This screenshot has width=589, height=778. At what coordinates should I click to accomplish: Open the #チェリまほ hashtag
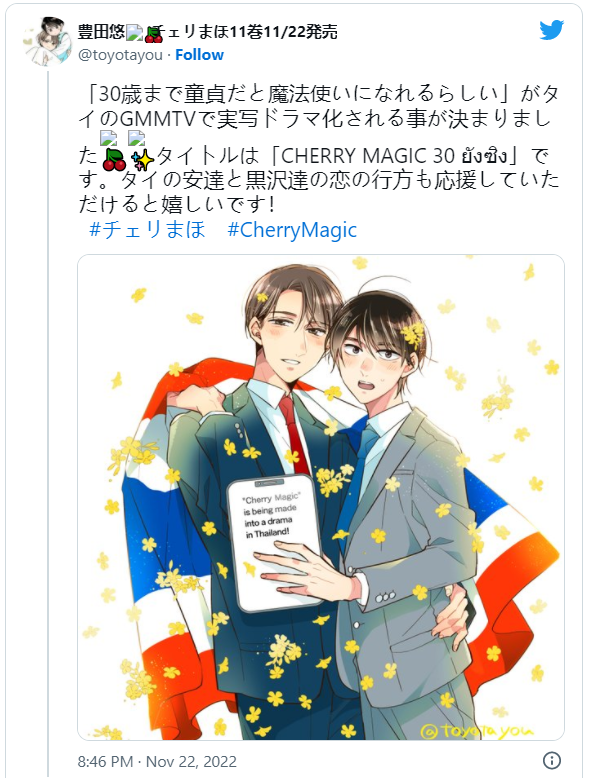click(x=147, y=230)
